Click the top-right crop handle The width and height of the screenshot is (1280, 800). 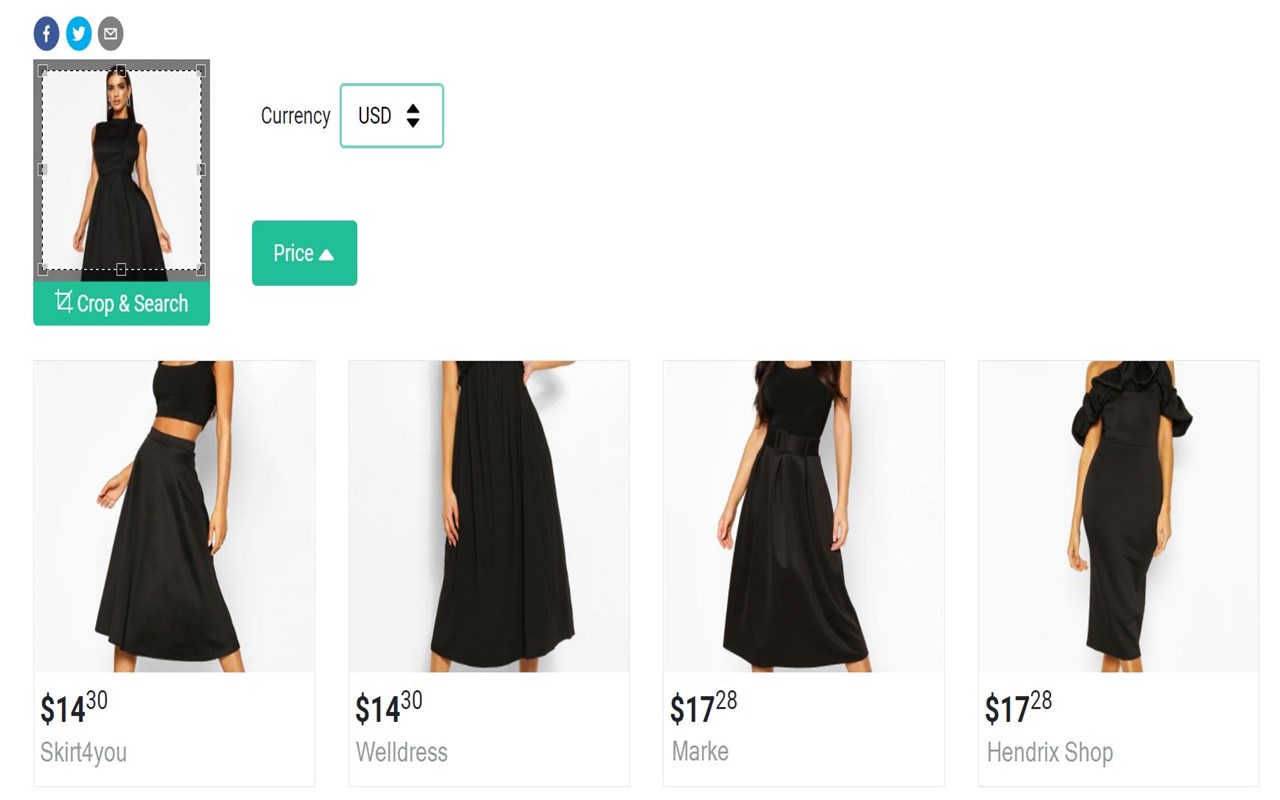[200, 70]
